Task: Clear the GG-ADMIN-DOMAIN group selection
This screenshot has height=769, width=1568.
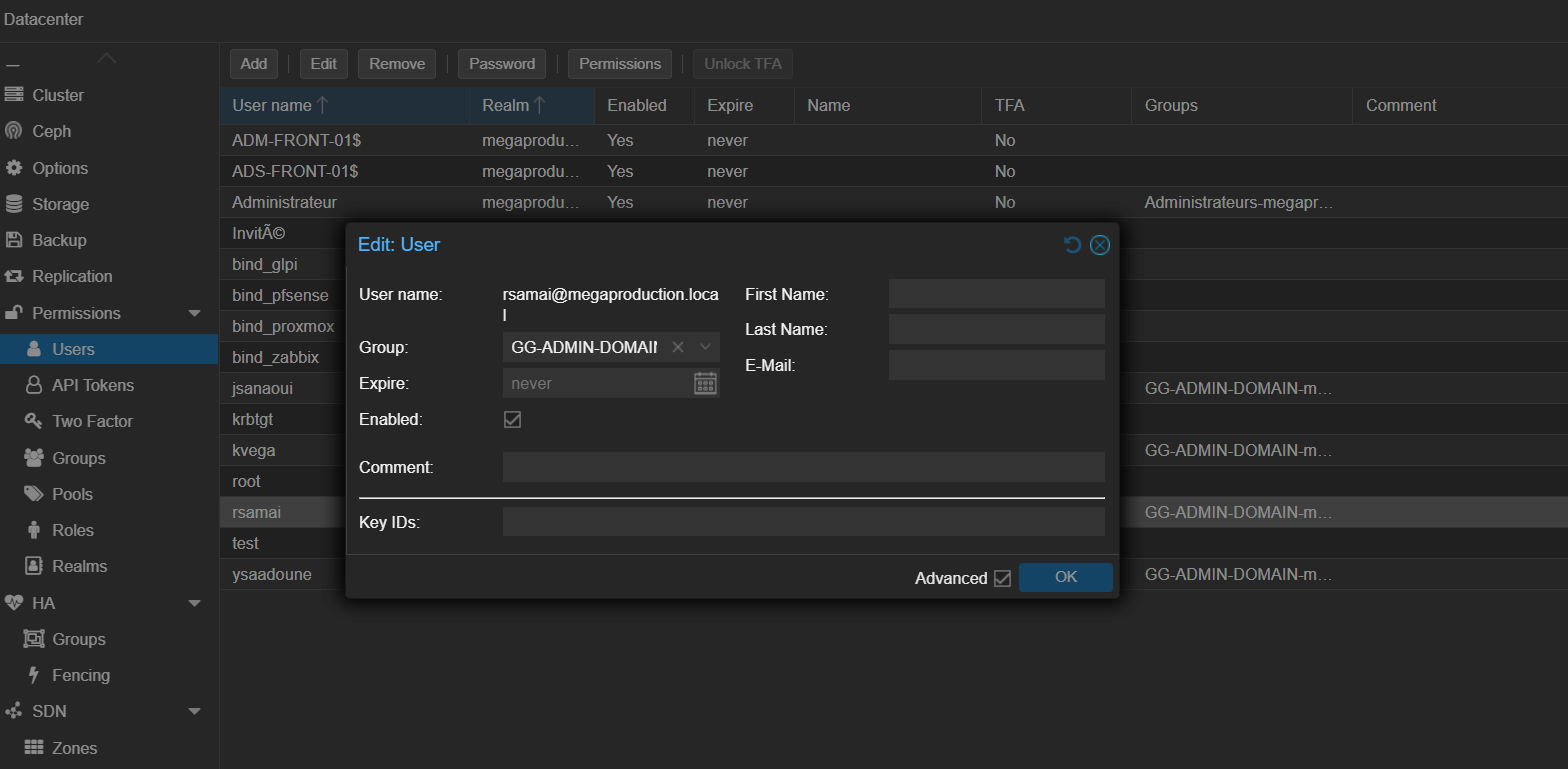Action: coord(677,347)
